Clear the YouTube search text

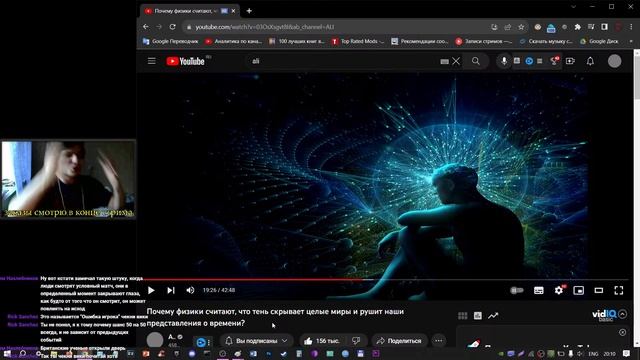[456, 61]
